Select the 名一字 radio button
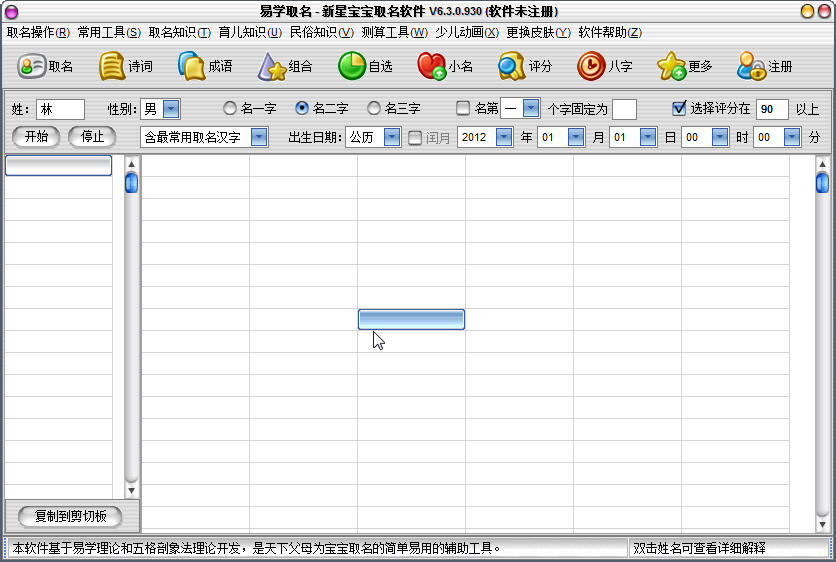 pyautogui.click(x=230, y=108)
